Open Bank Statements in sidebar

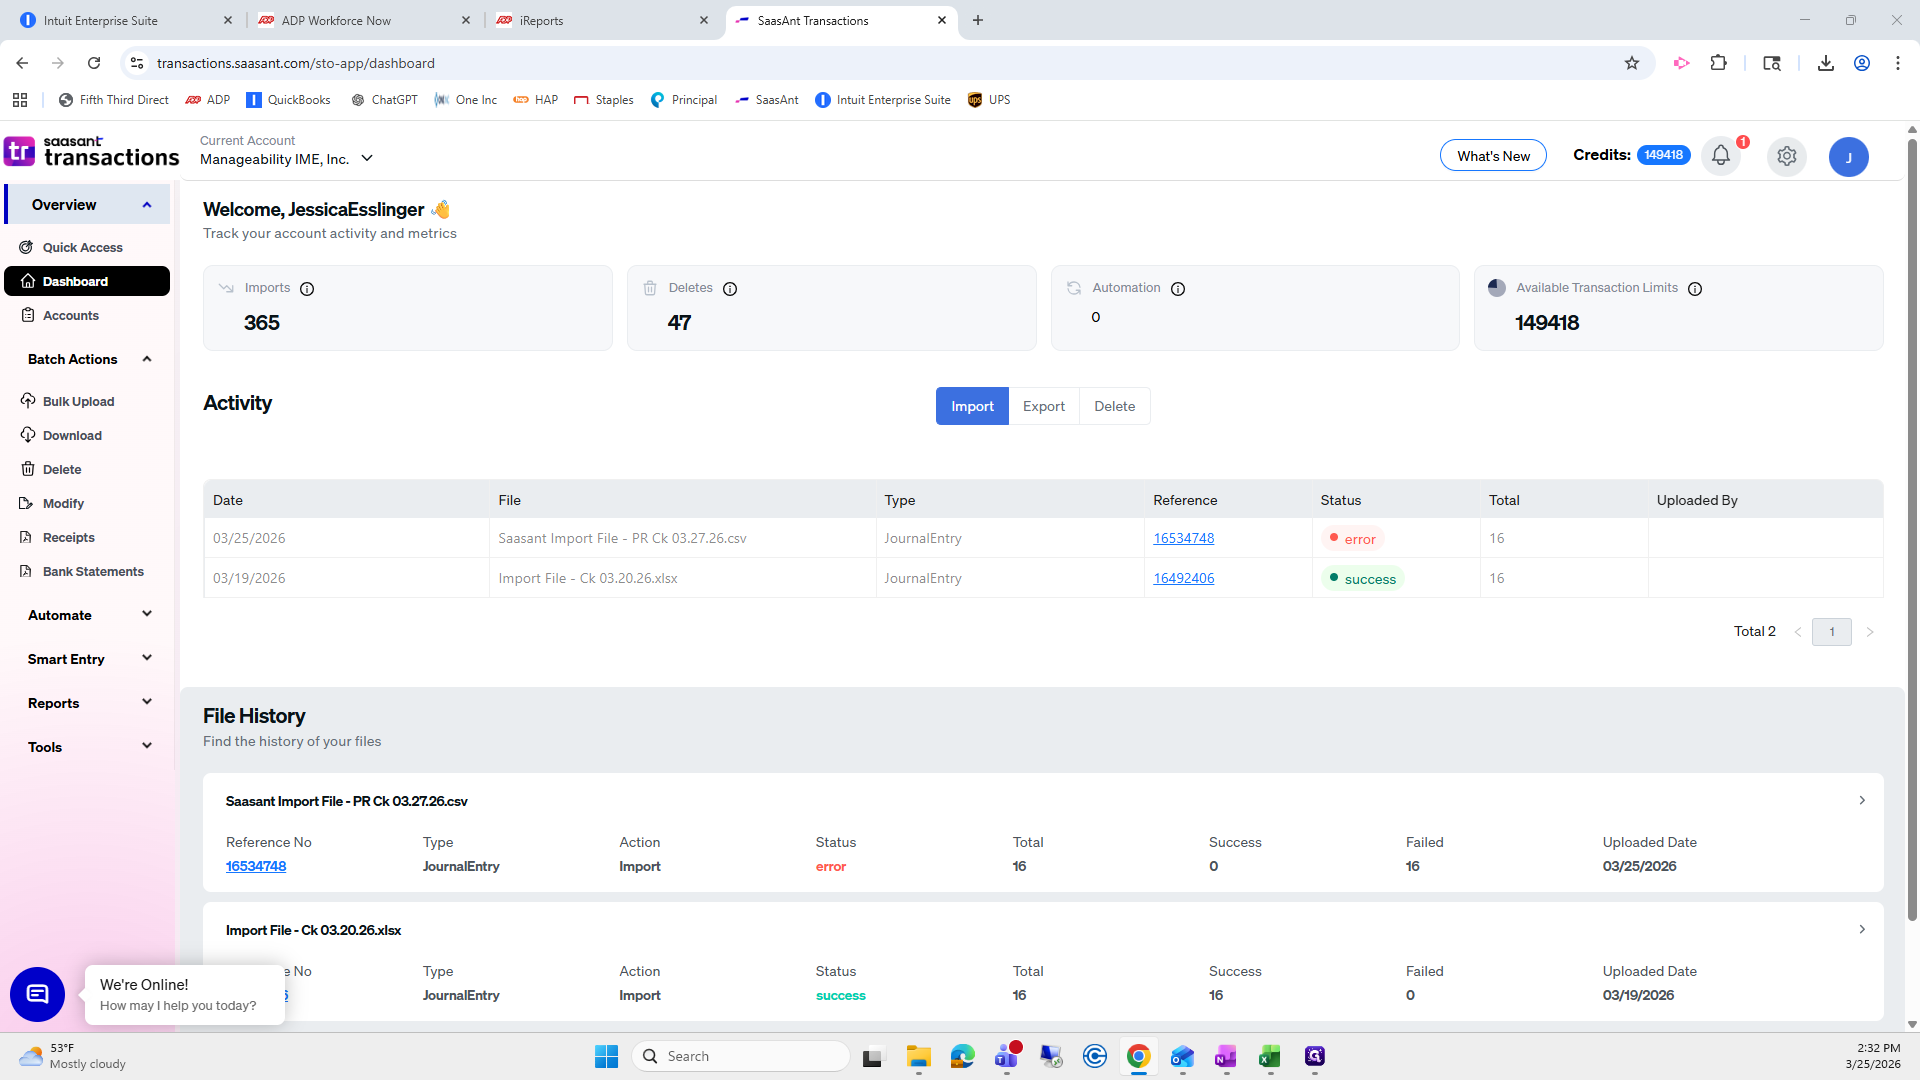tap(93, 571)
